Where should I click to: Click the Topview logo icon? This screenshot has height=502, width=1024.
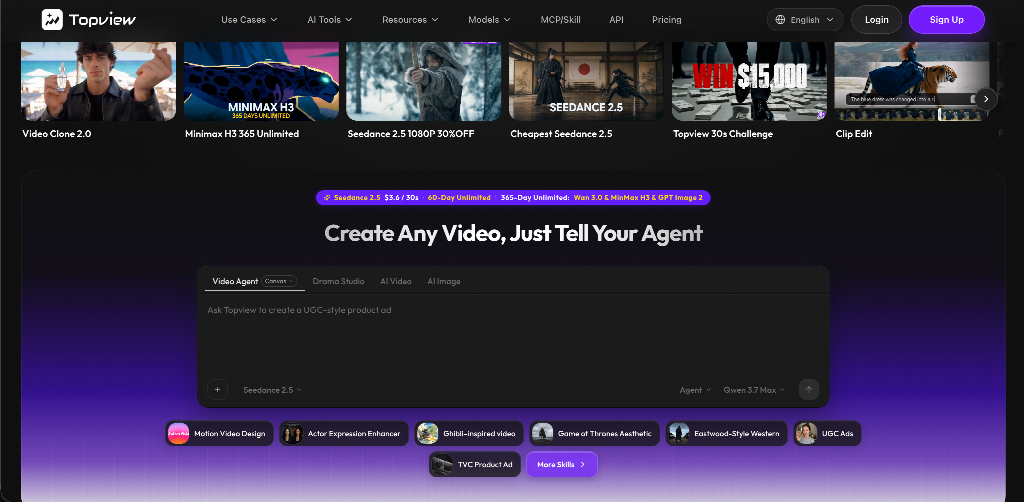pyautogui.click(x=52, y=20)
